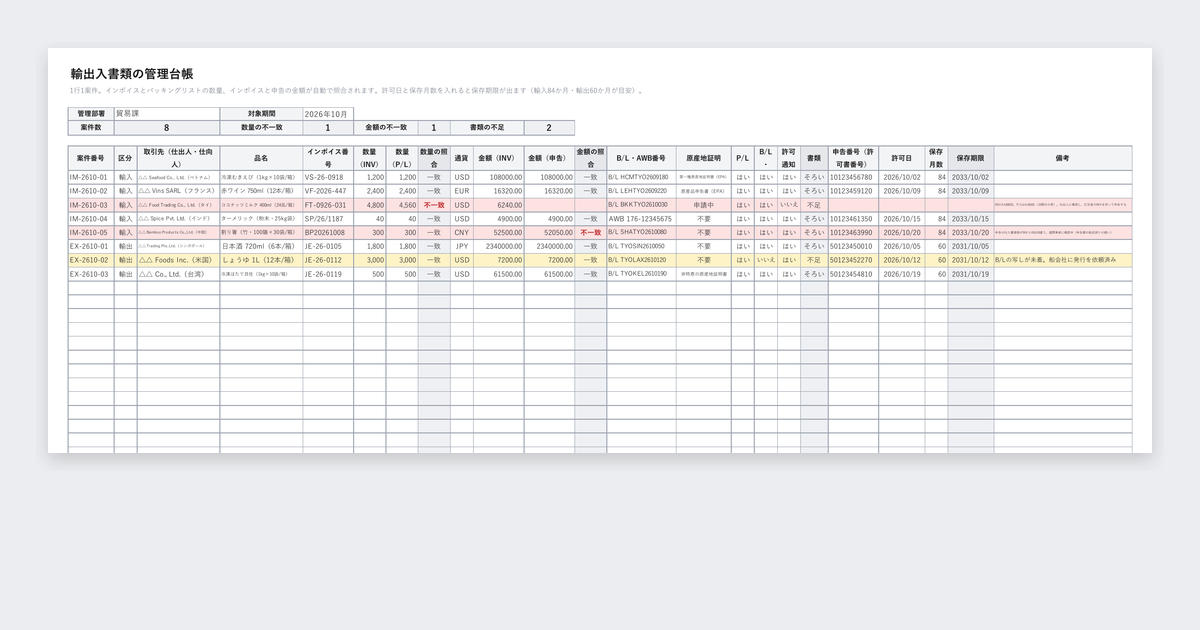
Task: Select the currency cell CNY
Action: (x=462, y=232)
